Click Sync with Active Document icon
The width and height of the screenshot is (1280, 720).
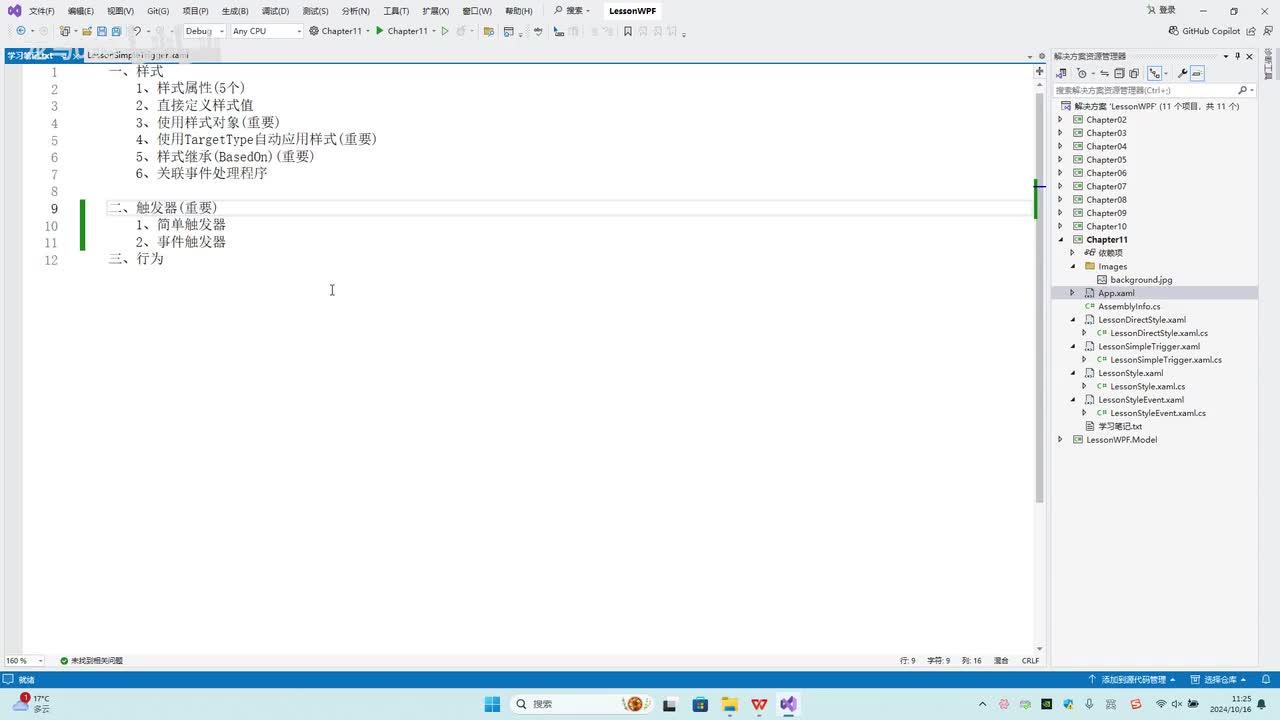point(1104,73)
